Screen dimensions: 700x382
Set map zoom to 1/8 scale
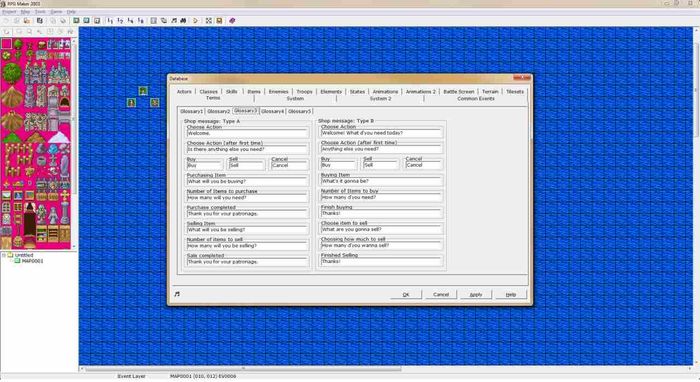pos(141,21)
